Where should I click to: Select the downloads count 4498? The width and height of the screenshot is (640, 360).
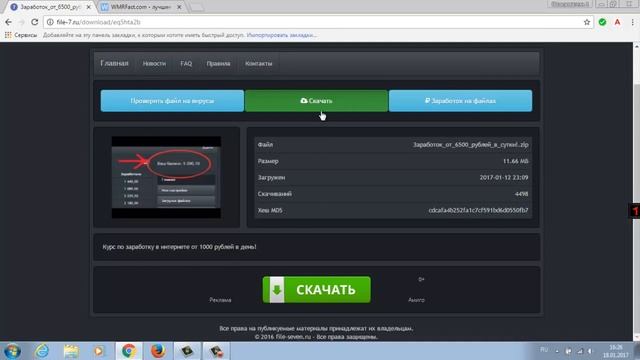tap(521, 194)
